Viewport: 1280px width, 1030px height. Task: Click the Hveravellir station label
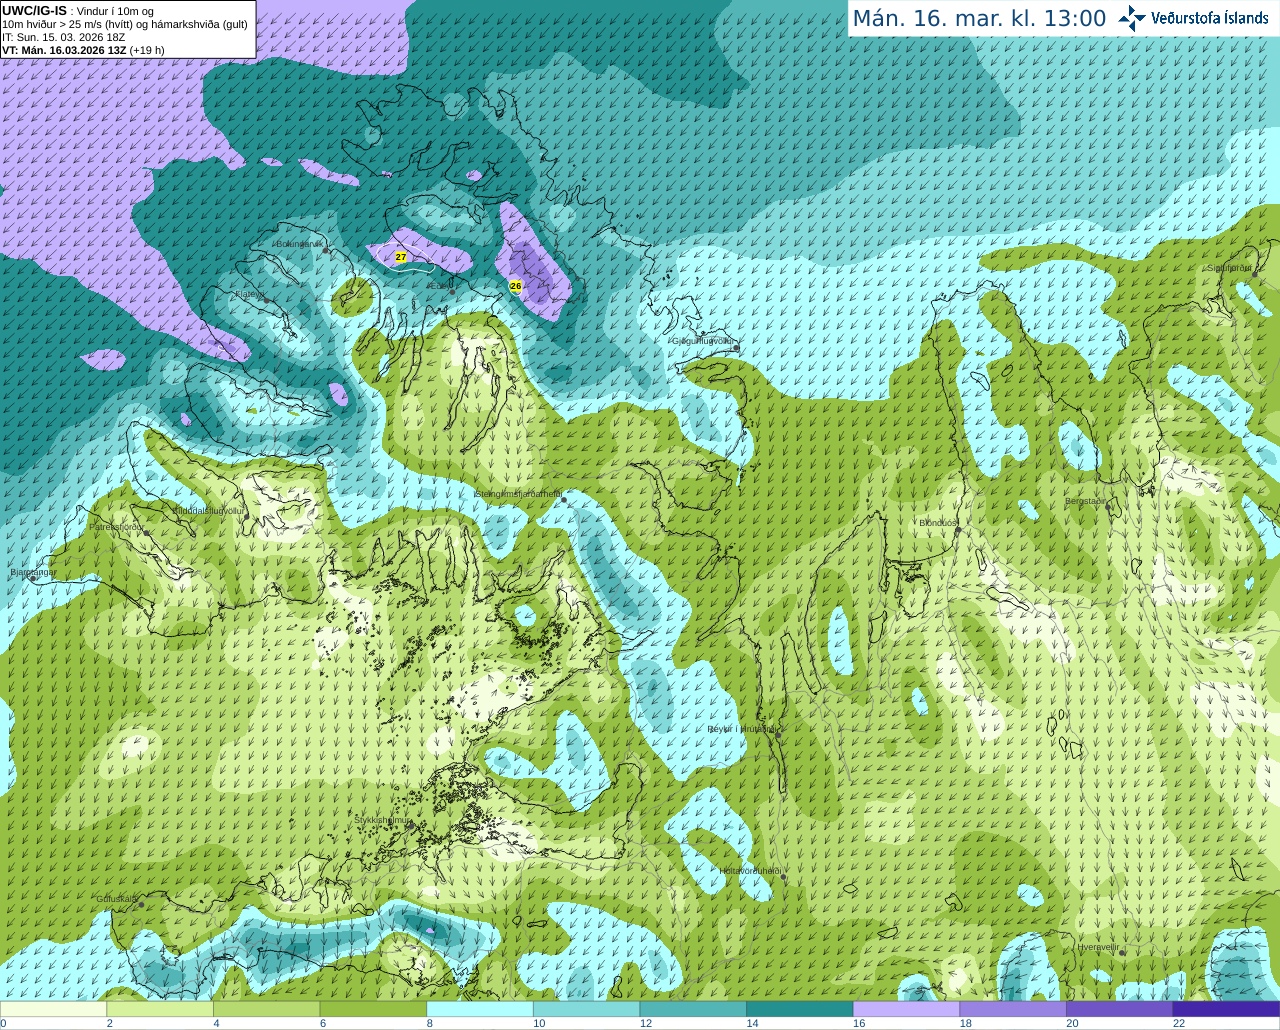pyautogui.click(x=1098, y=946)
